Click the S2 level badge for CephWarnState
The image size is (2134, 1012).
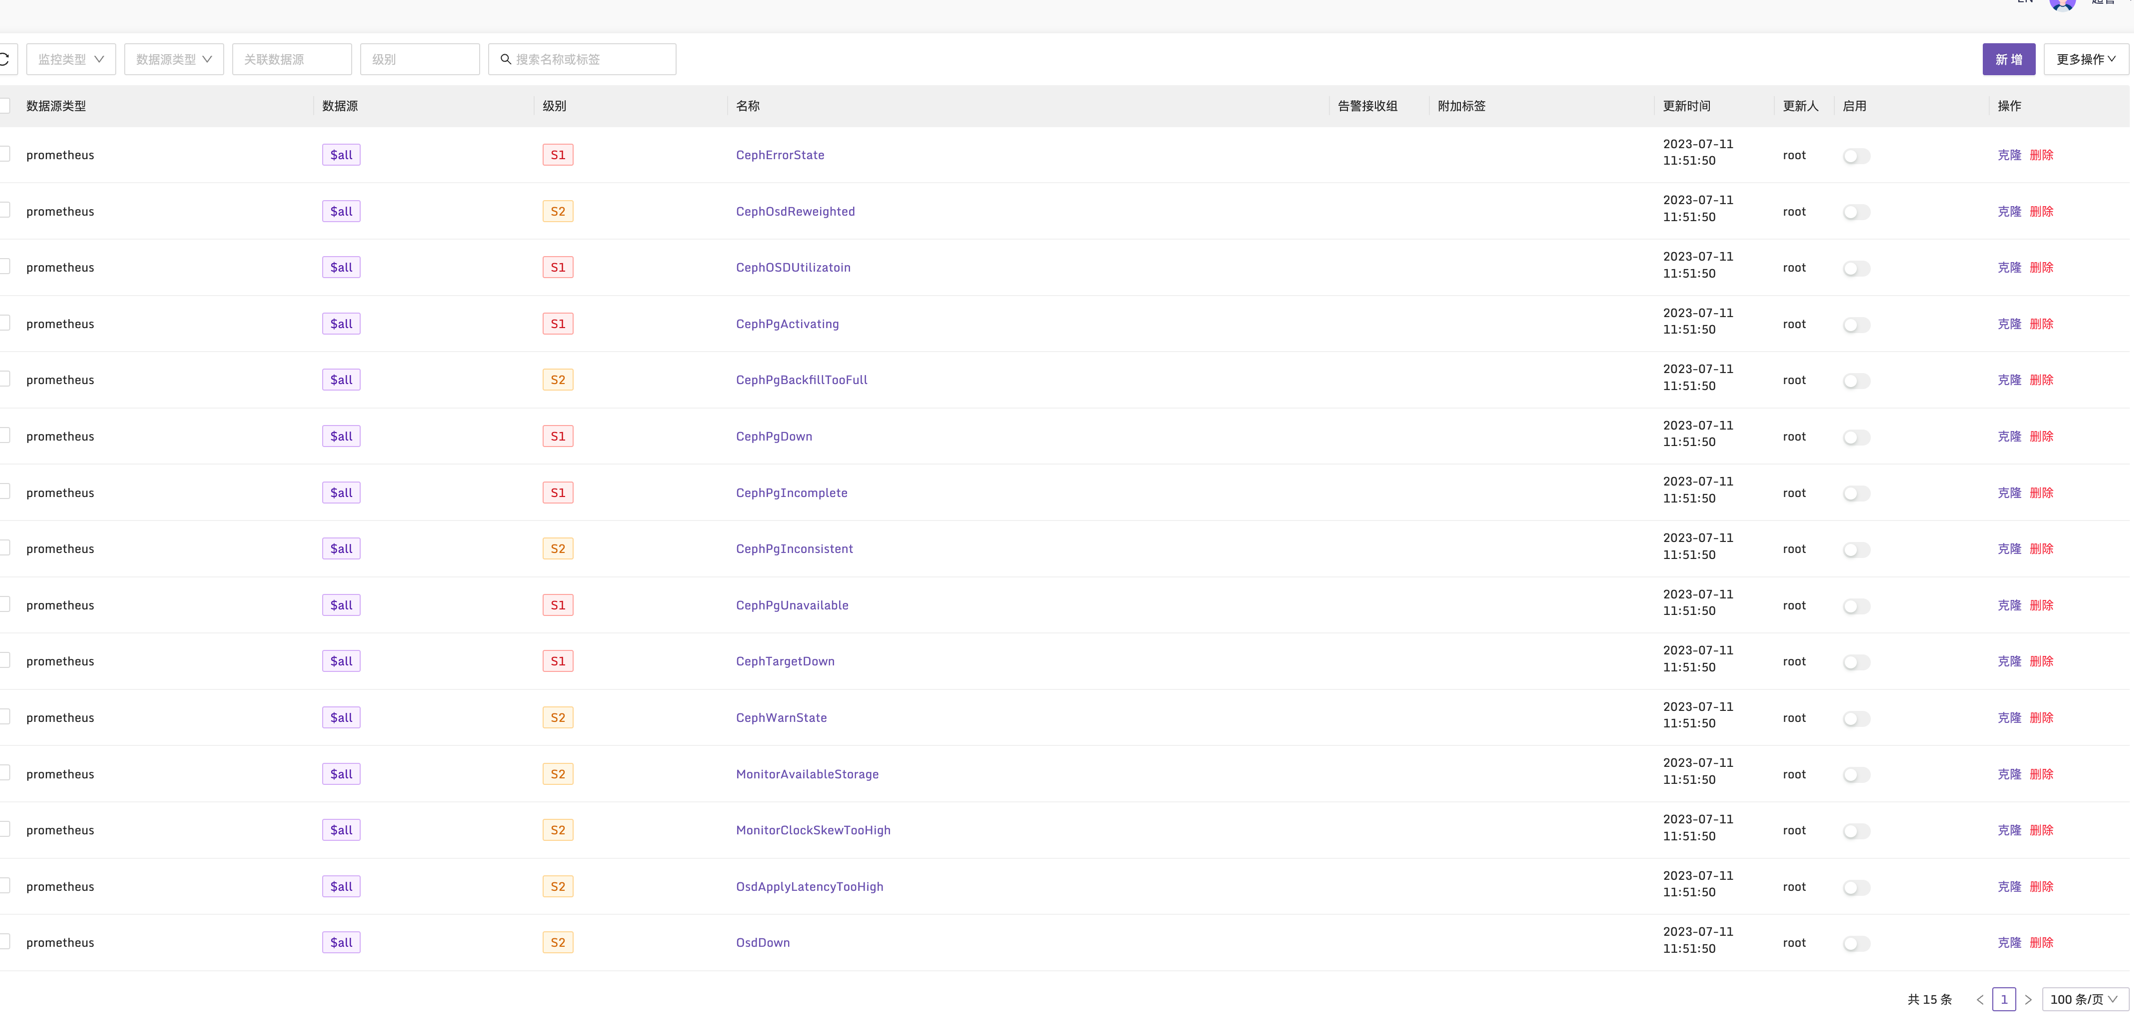(558, 717)
